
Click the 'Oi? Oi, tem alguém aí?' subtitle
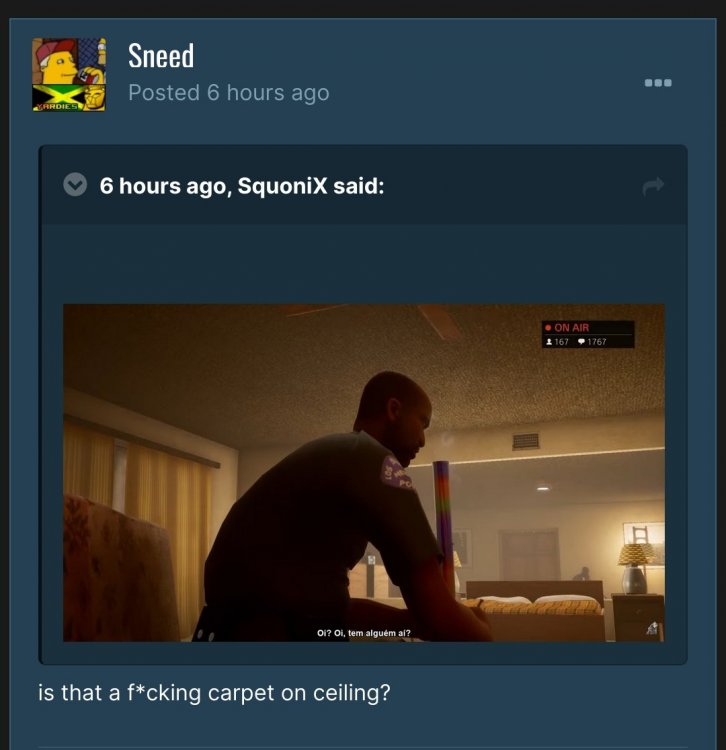[x=363, y=633]
